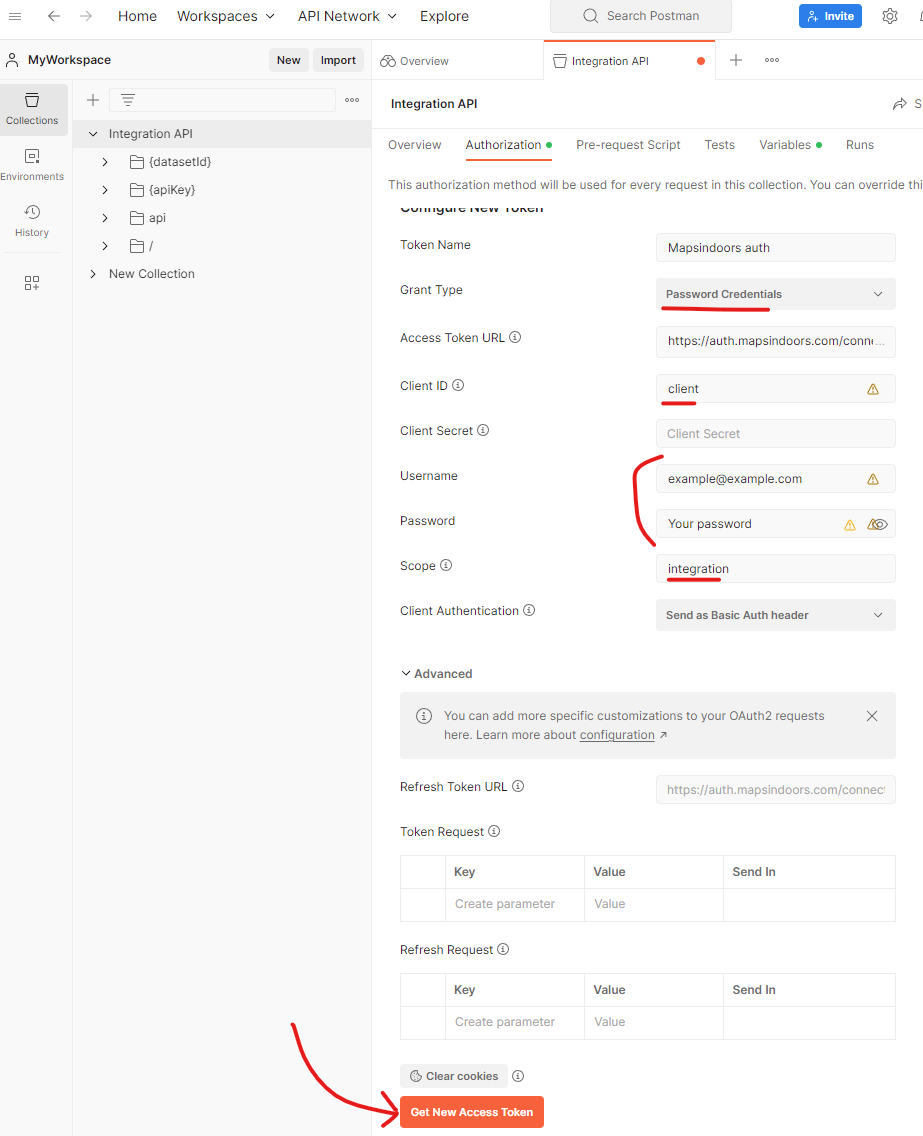Viewport: 923px width, 1136px height.
Task: Show info next to Clear cookies
Action: click(518, 1076)
